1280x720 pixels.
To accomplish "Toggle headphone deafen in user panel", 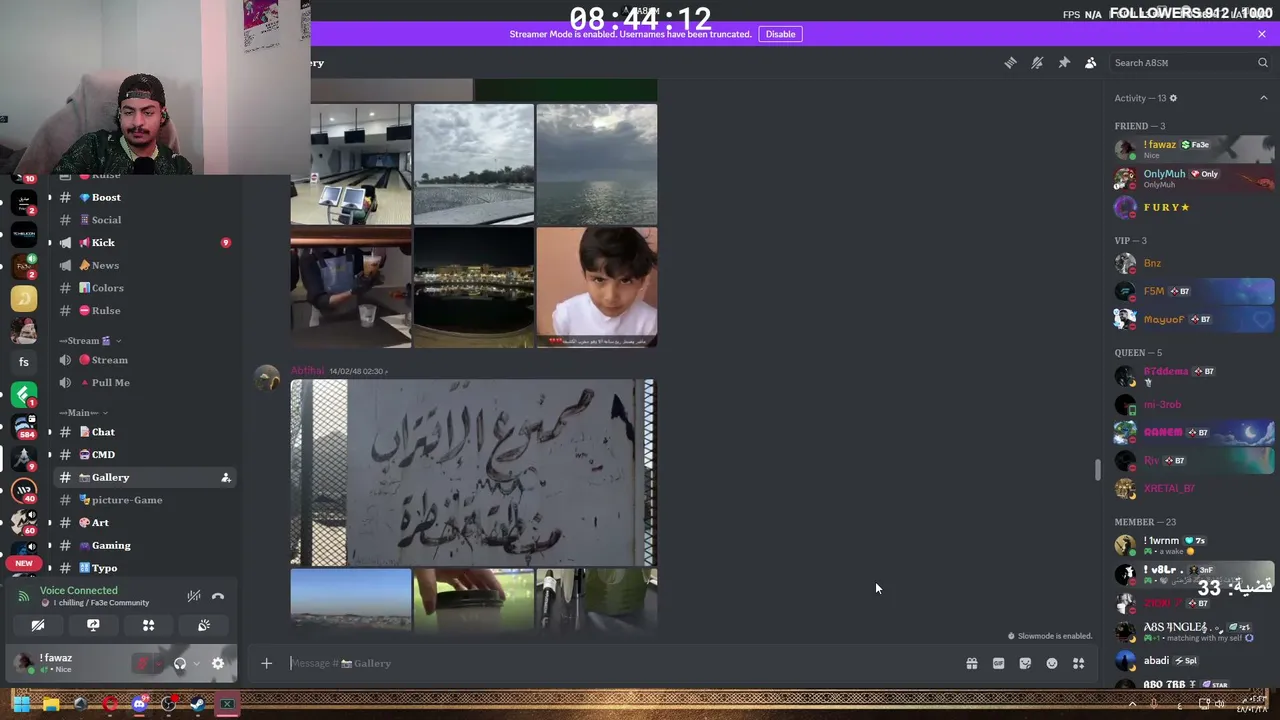I will [x=180, y=664].
